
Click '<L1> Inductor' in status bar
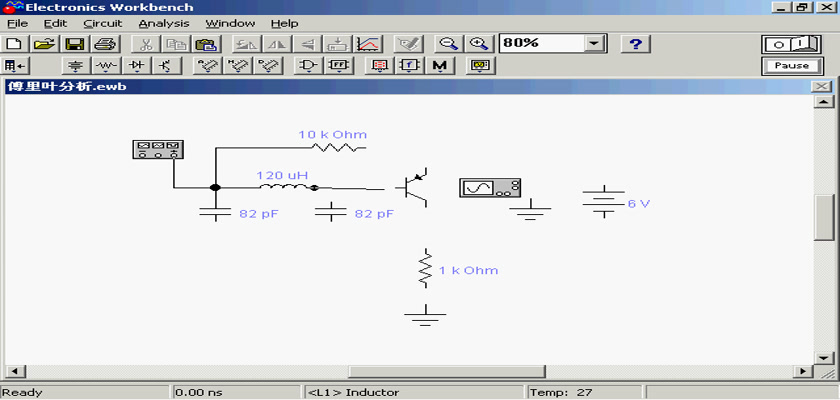(354, 393)
